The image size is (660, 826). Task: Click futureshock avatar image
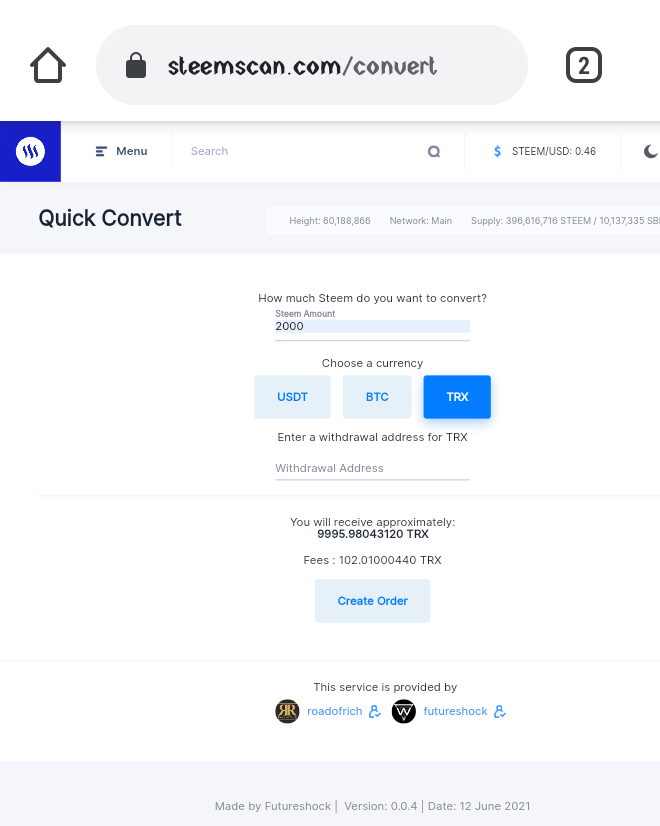403,711
